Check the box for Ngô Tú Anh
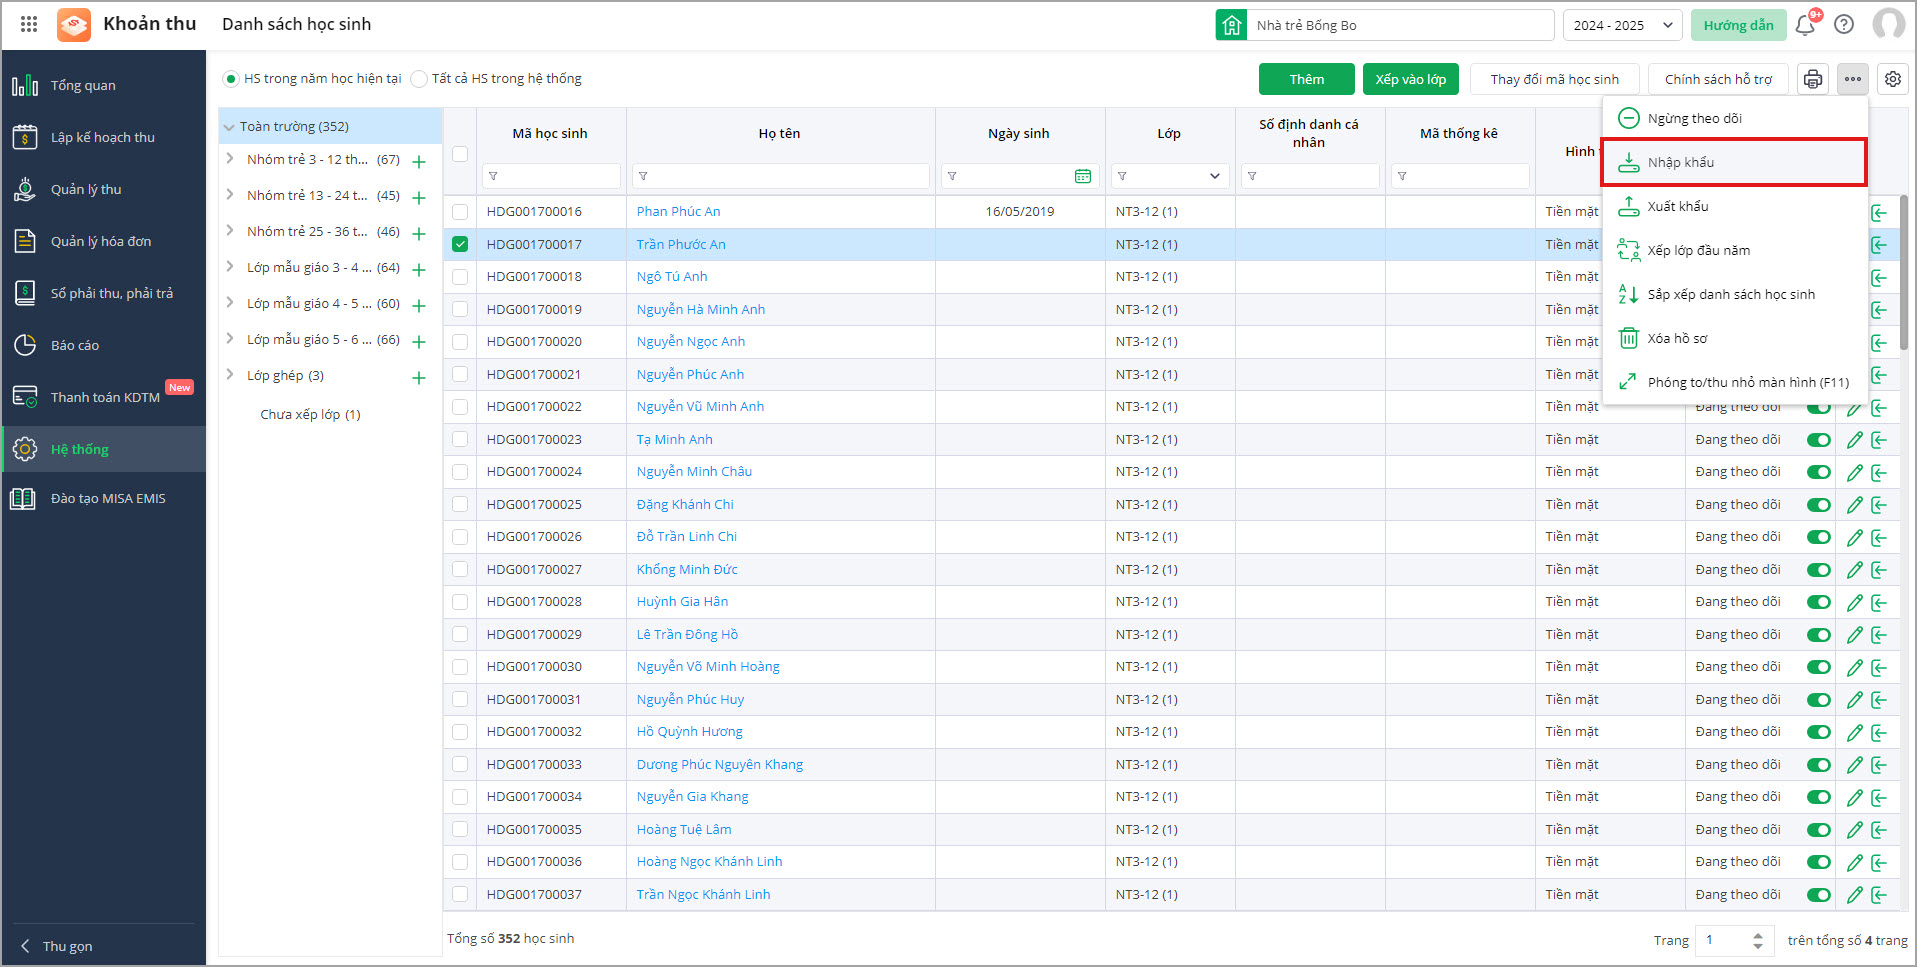 (460, 277)
